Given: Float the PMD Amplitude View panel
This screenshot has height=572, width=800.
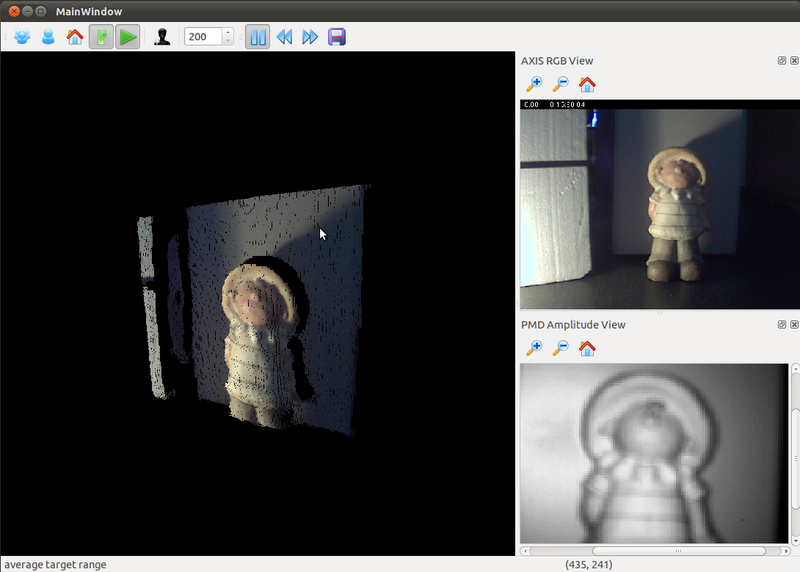Looking at the screenshot, I should 782,325.
